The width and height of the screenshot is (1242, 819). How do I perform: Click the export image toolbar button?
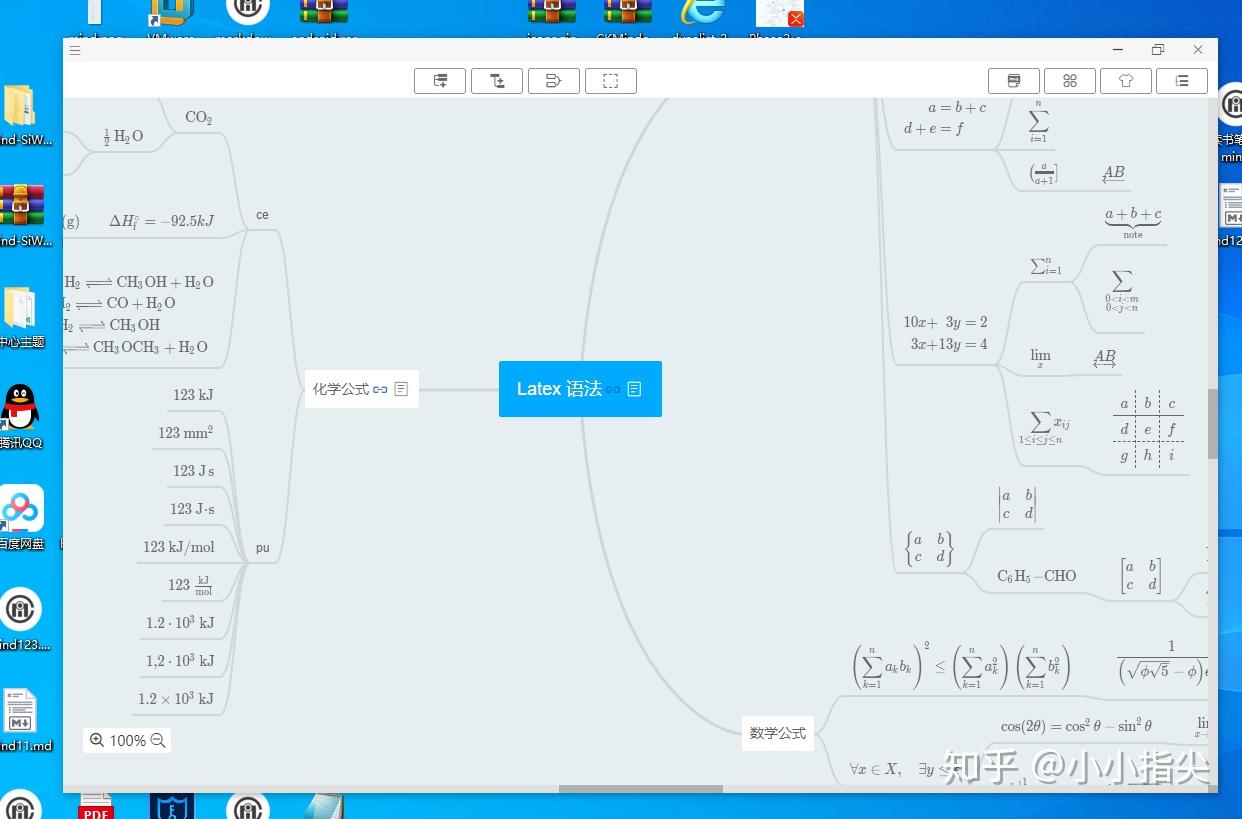[x=1014, y=81]
